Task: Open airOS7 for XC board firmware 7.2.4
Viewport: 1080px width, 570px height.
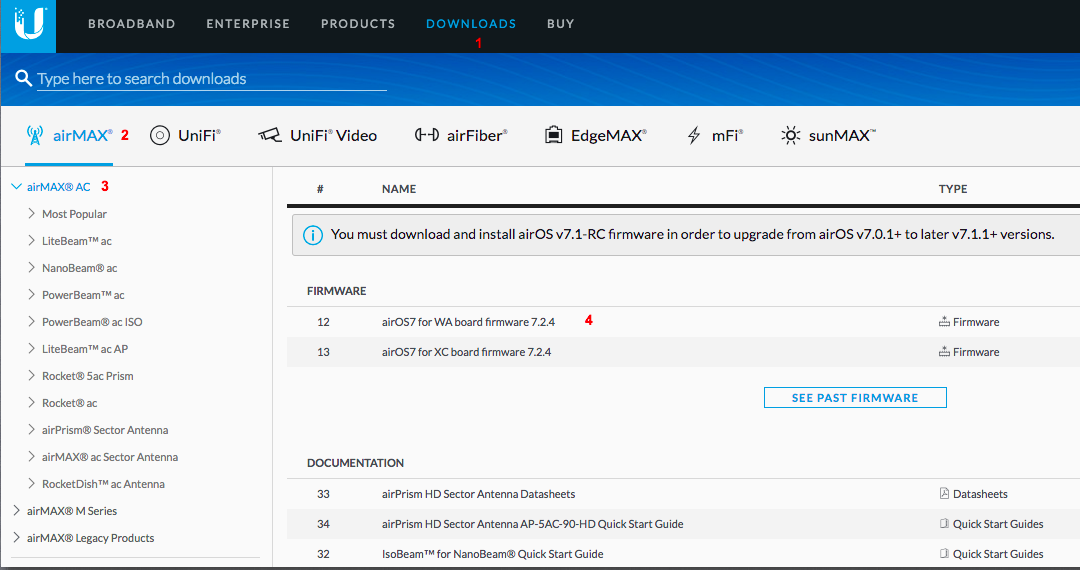Action: pos(466,352)
